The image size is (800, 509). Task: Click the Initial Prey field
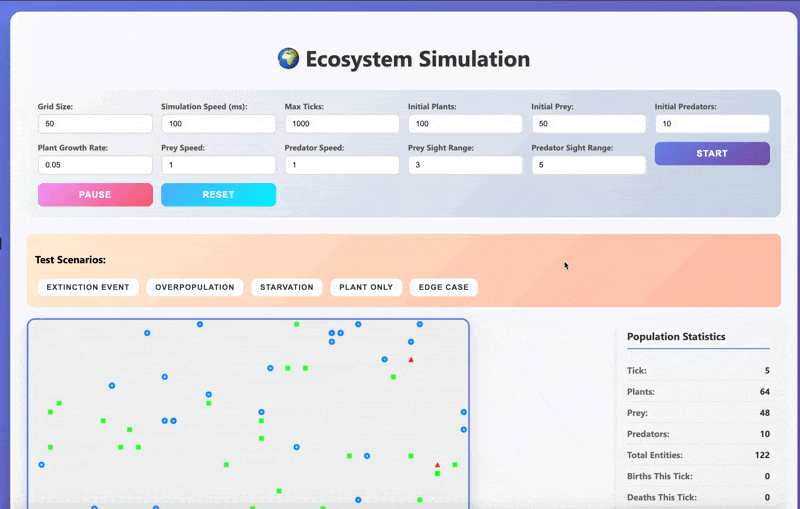[x=588, y=124]
